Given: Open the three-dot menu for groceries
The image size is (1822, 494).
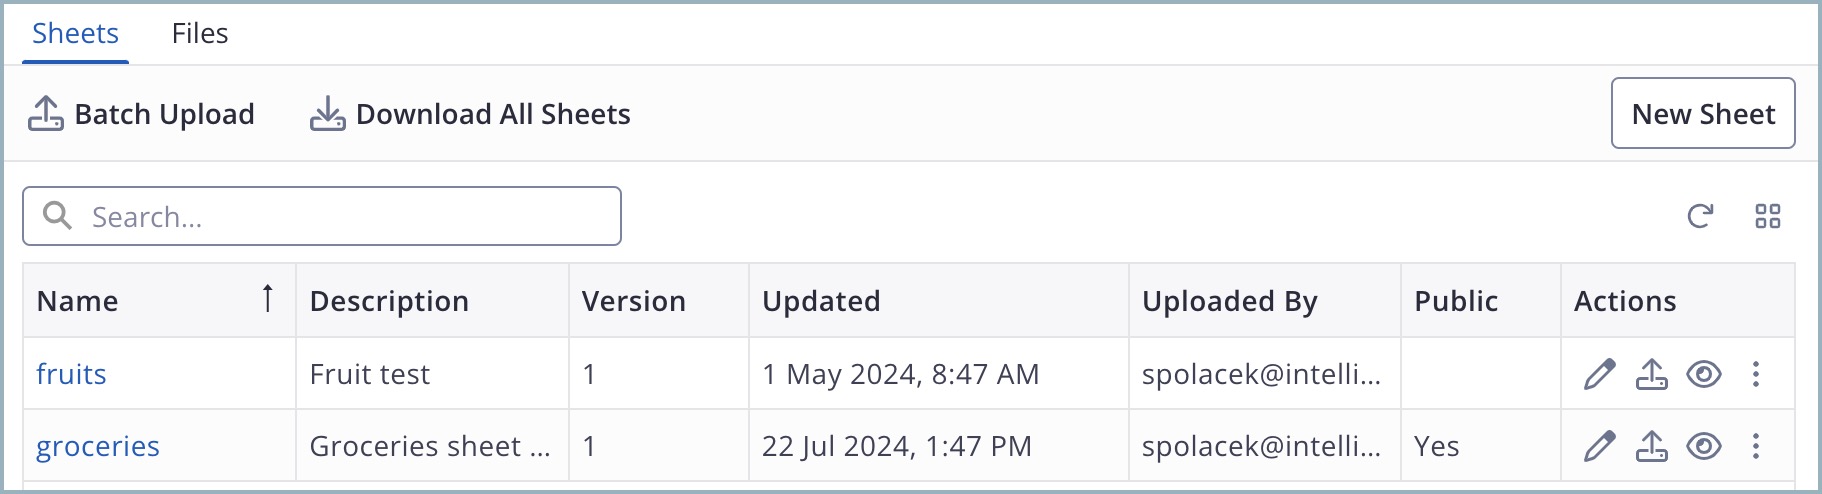Looking at the screenshot, I should [1756, 446].
